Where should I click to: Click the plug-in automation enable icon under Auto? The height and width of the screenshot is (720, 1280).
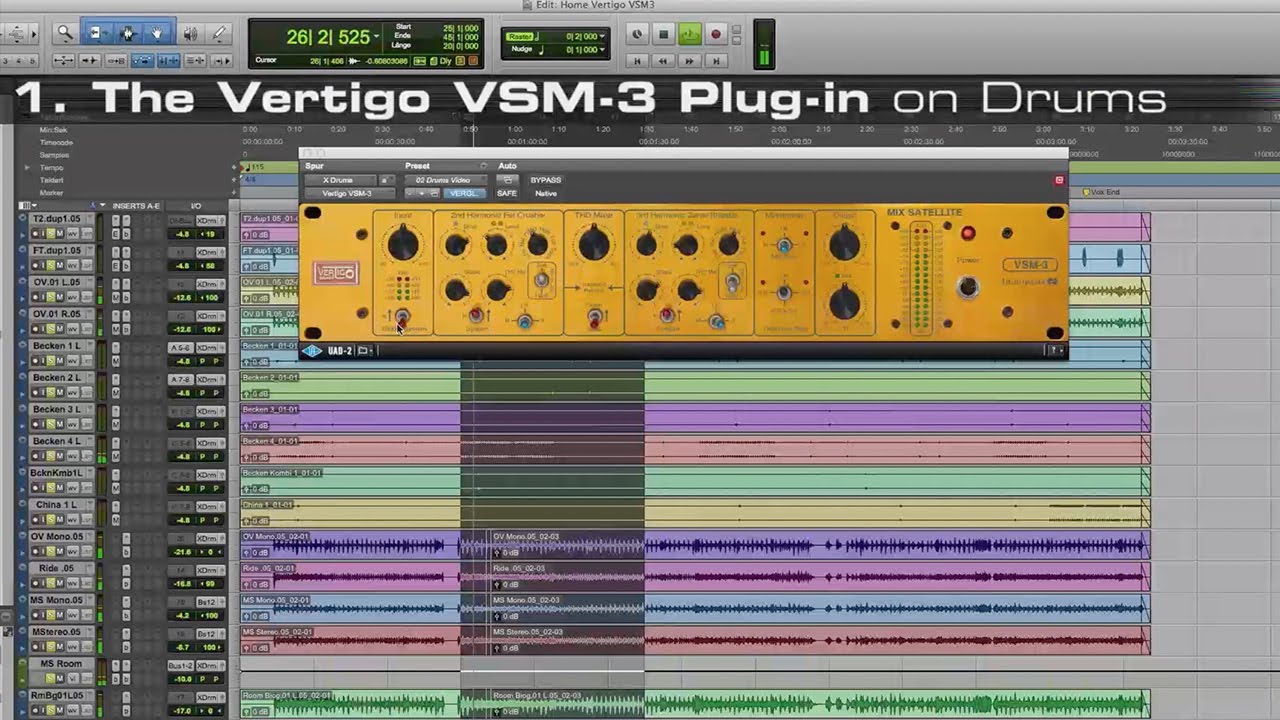(x=507, y=180)
